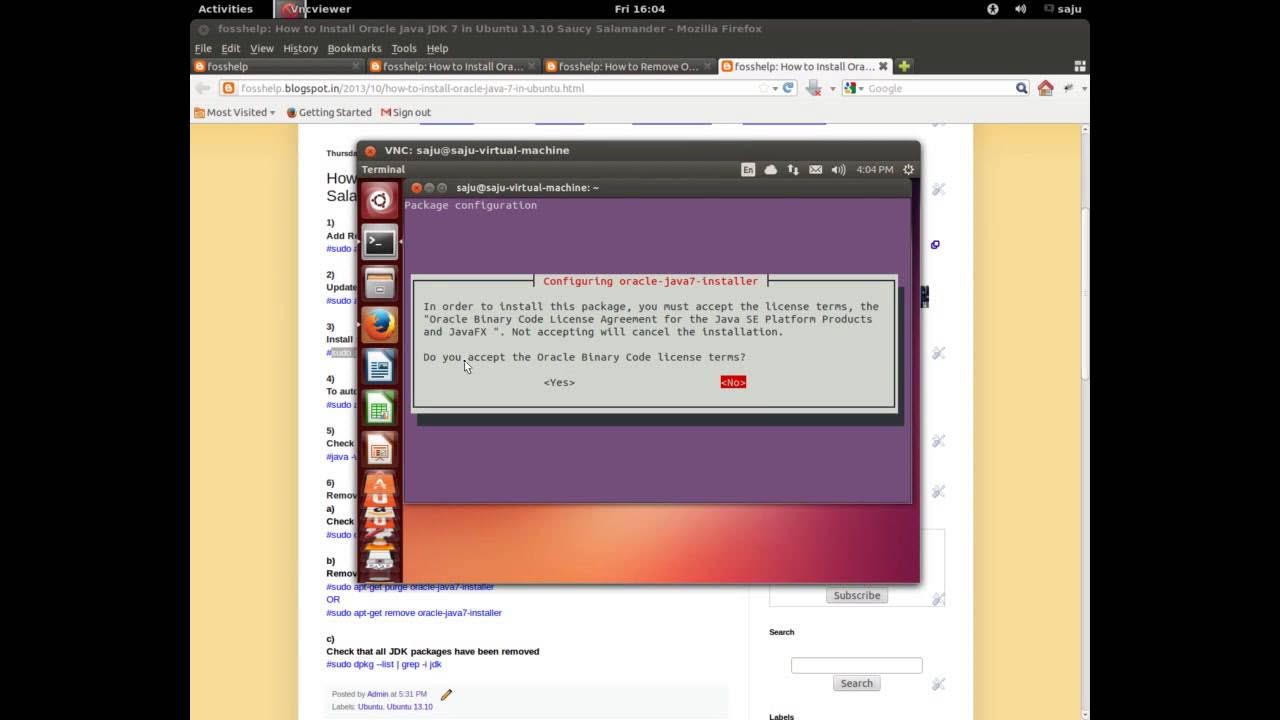Go to Firefox home page
The width and height of the screenshot is (1280, 720).
click(1045, 88)
